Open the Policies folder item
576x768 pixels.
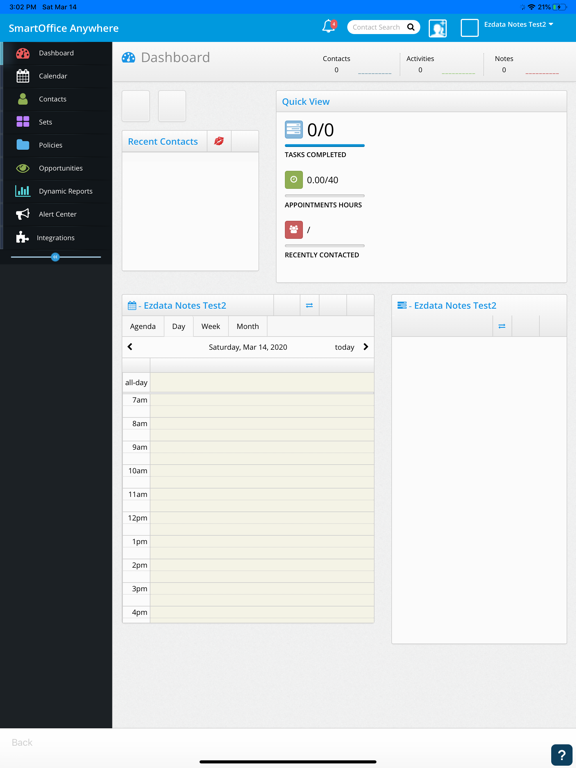tap(56, 145)
